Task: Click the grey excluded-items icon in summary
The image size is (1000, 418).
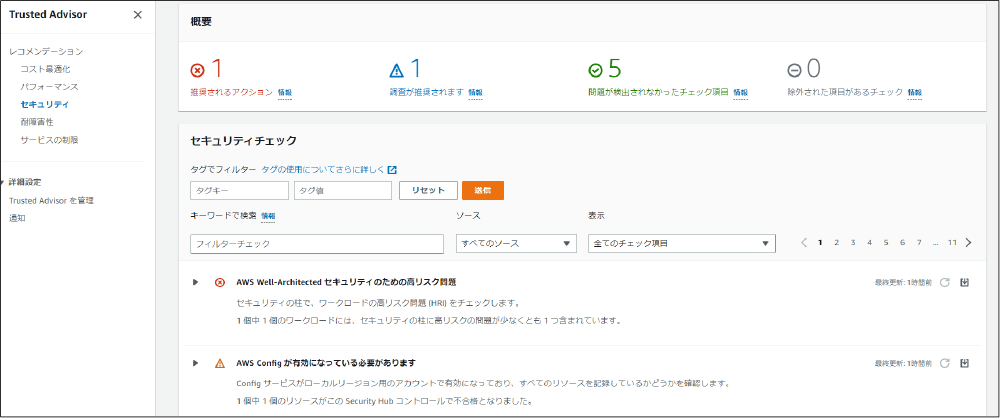Action: point(795,70)
